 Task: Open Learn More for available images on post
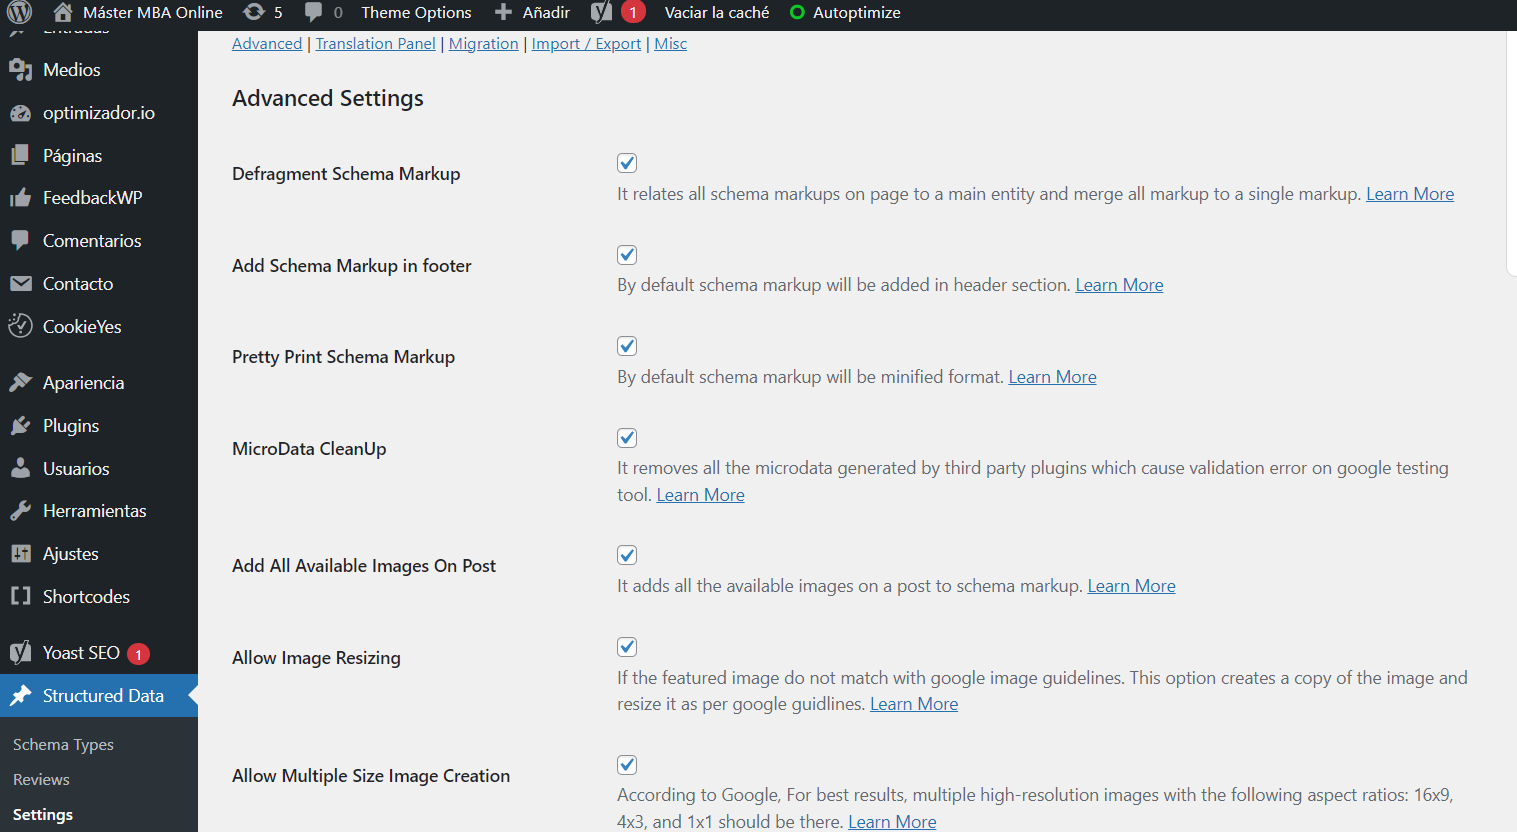point(1131,586)
